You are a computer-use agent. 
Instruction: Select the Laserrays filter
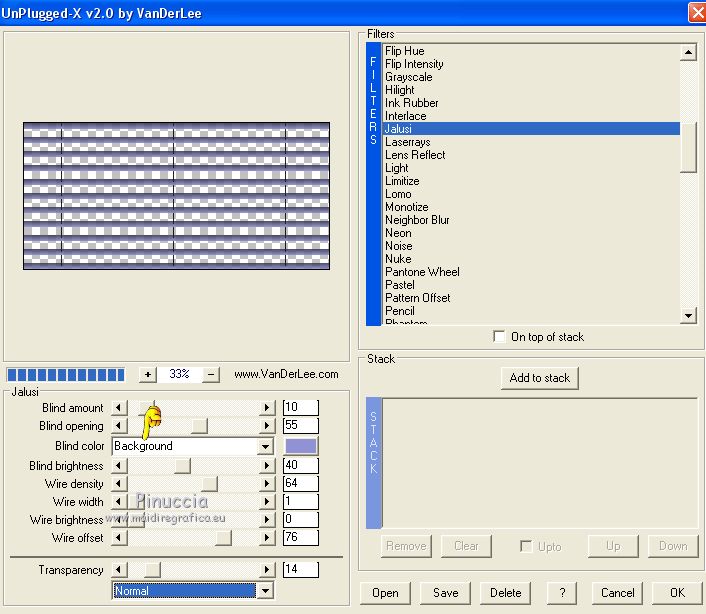[x=531, y=142]
